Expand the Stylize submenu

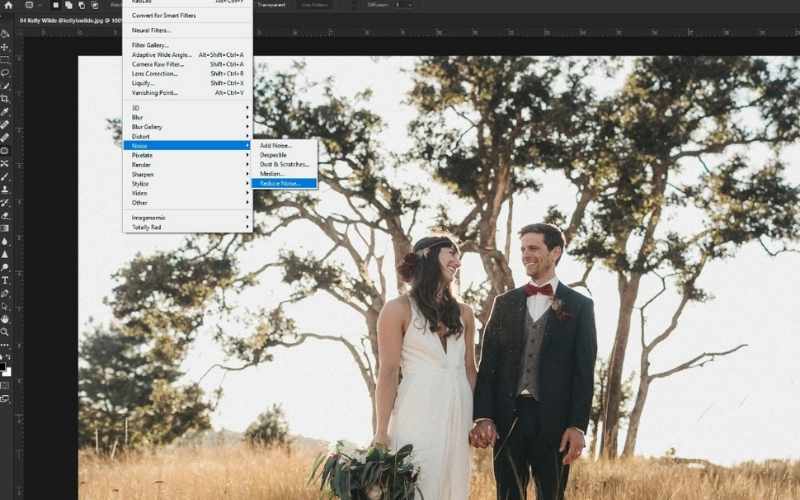[188, 184]
